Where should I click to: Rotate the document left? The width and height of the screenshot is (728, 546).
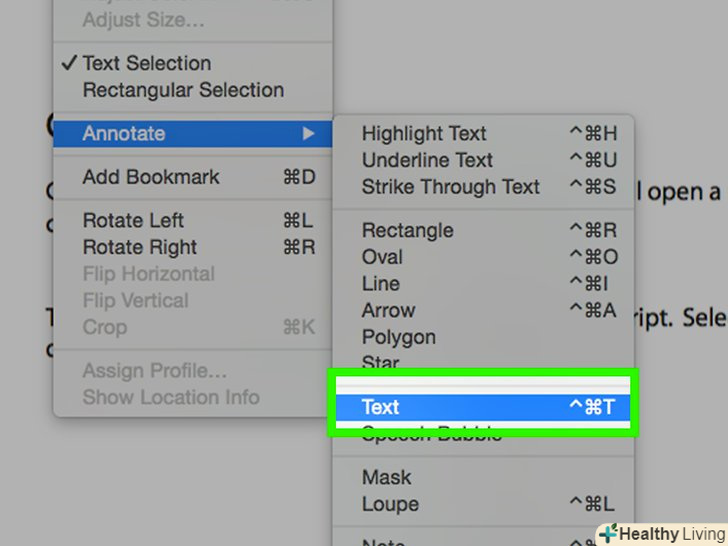coord(134,221)
